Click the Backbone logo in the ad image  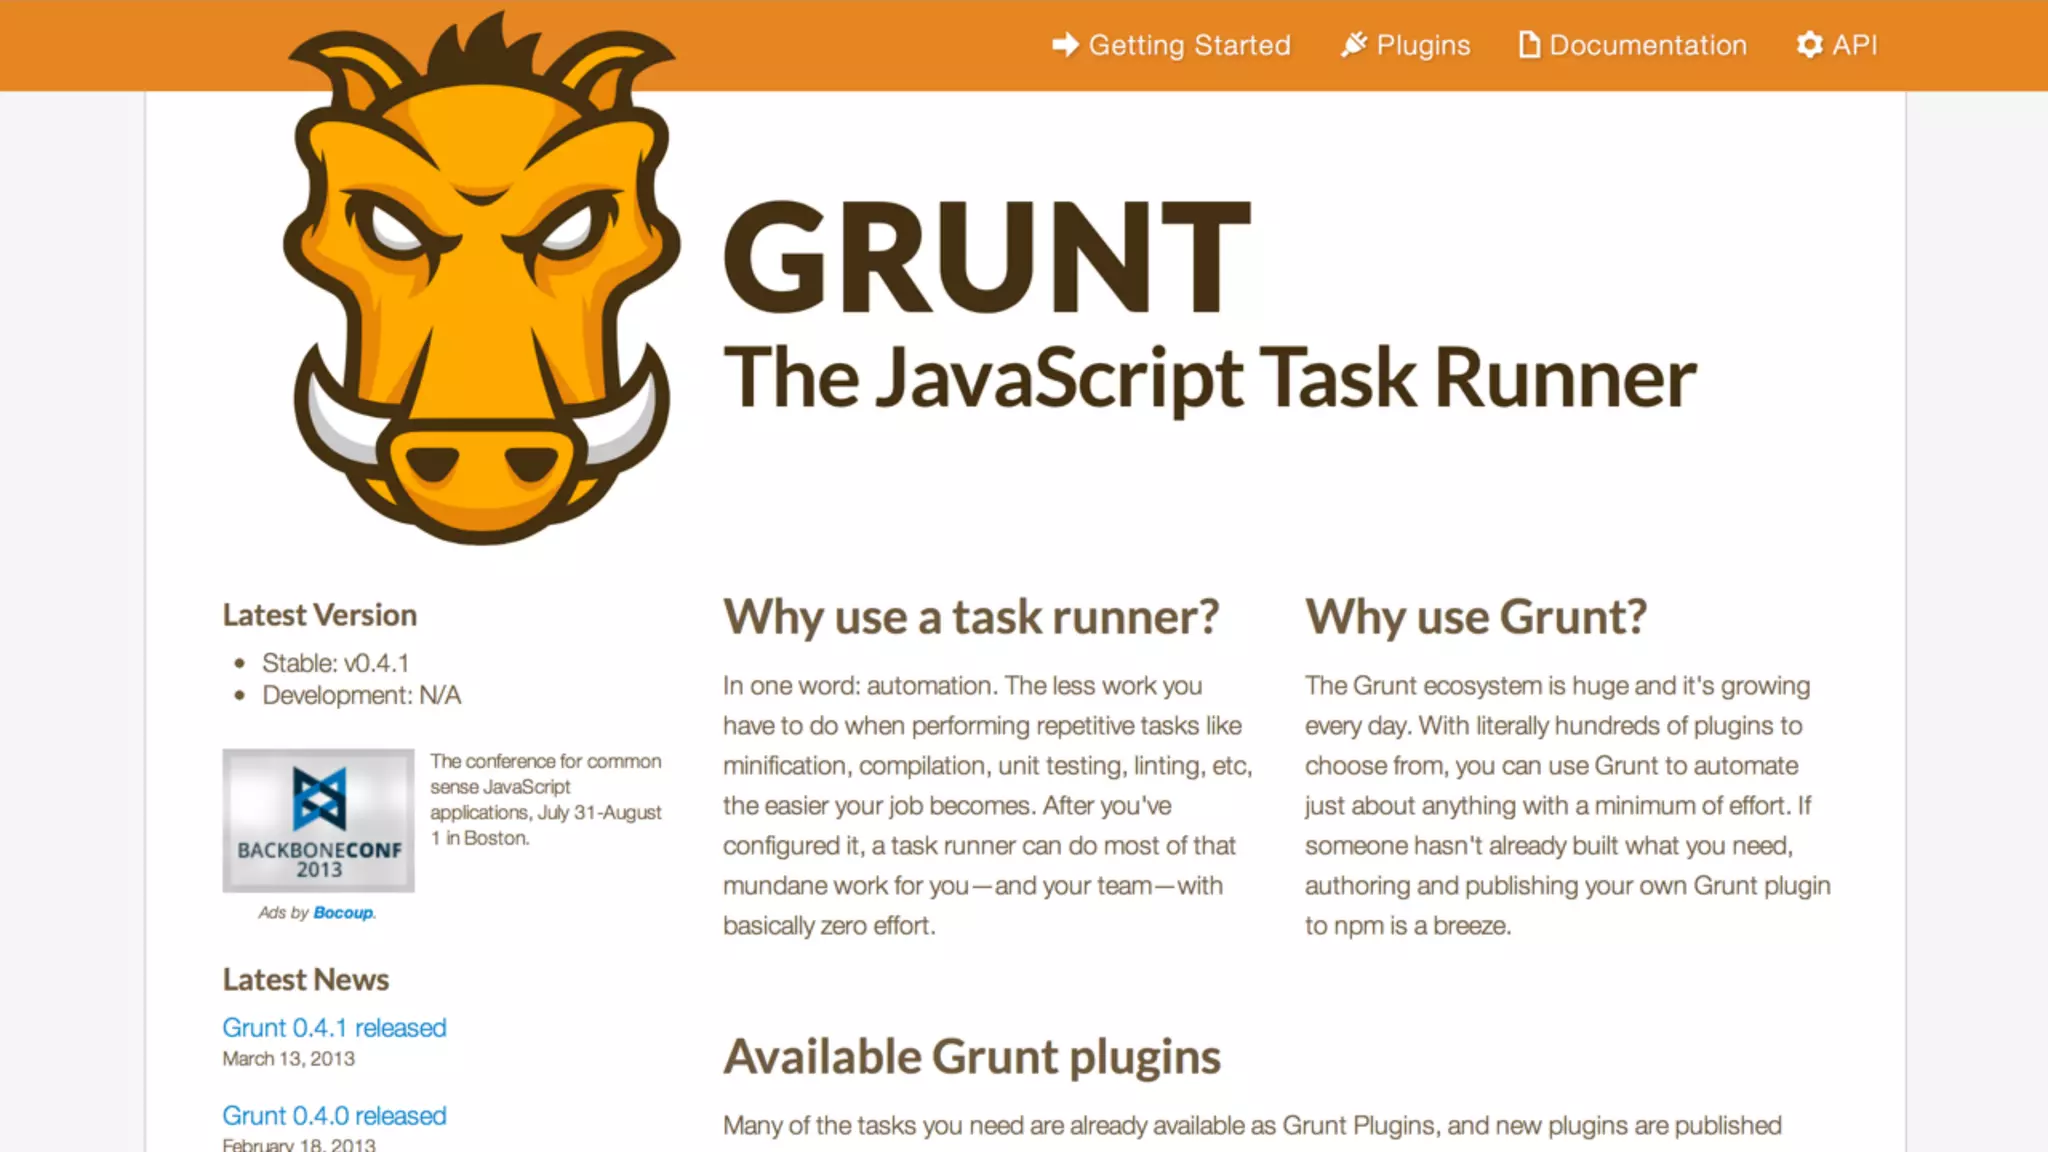[319, 798]
